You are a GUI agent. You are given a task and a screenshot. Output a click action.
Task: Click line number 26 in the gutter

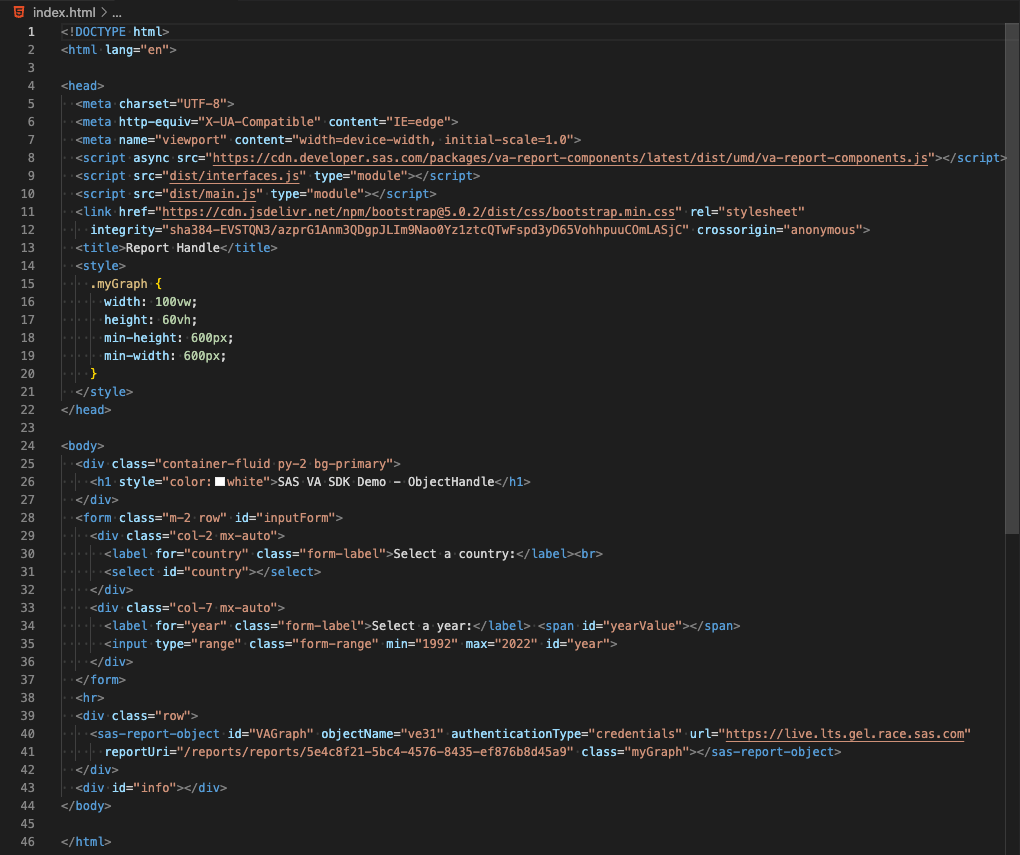tap(28, 481)
